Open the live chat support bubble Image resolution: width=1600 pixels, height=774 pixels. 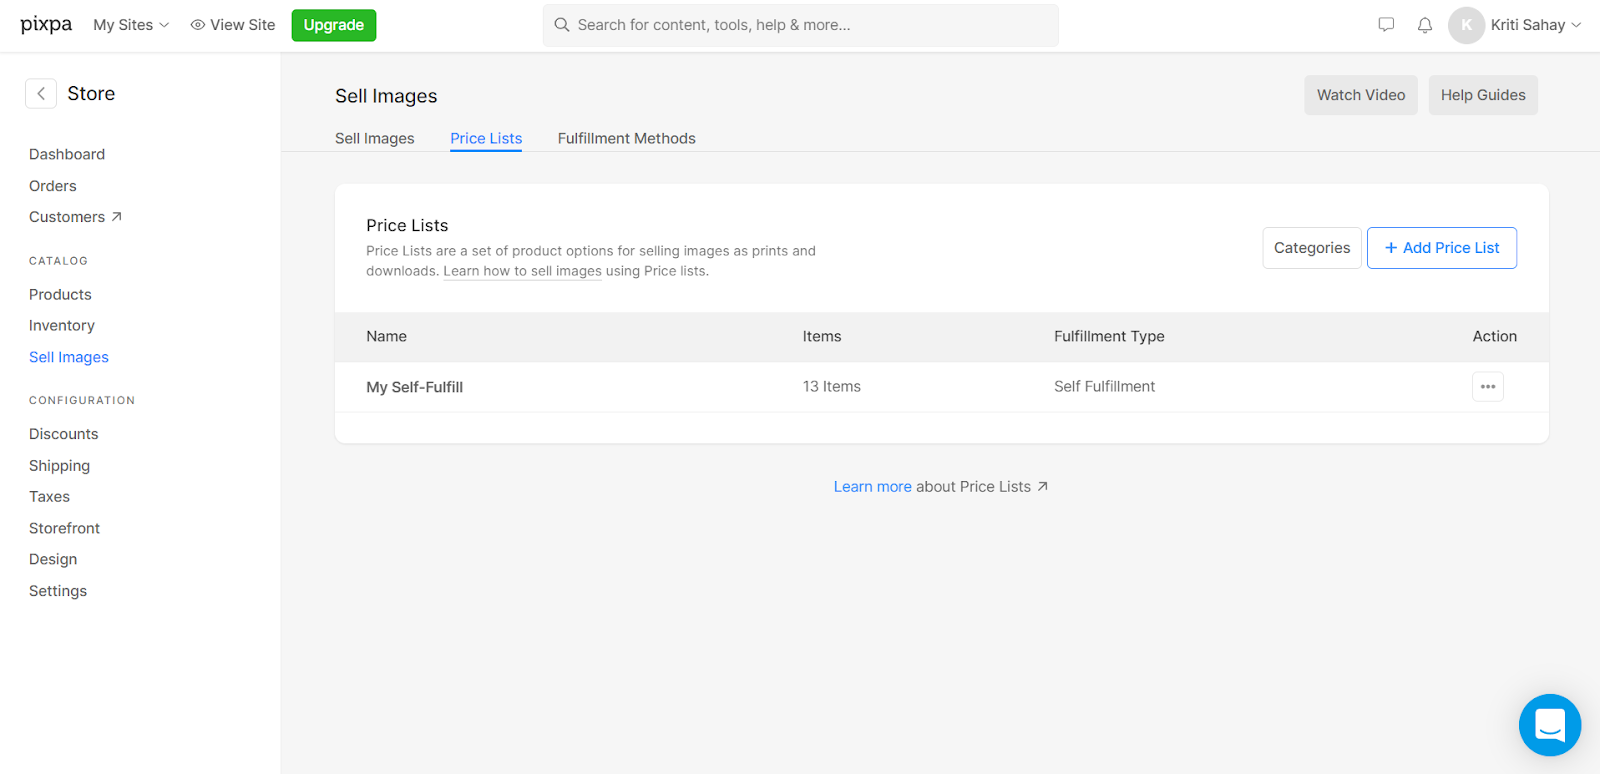tap(1549, 725)
